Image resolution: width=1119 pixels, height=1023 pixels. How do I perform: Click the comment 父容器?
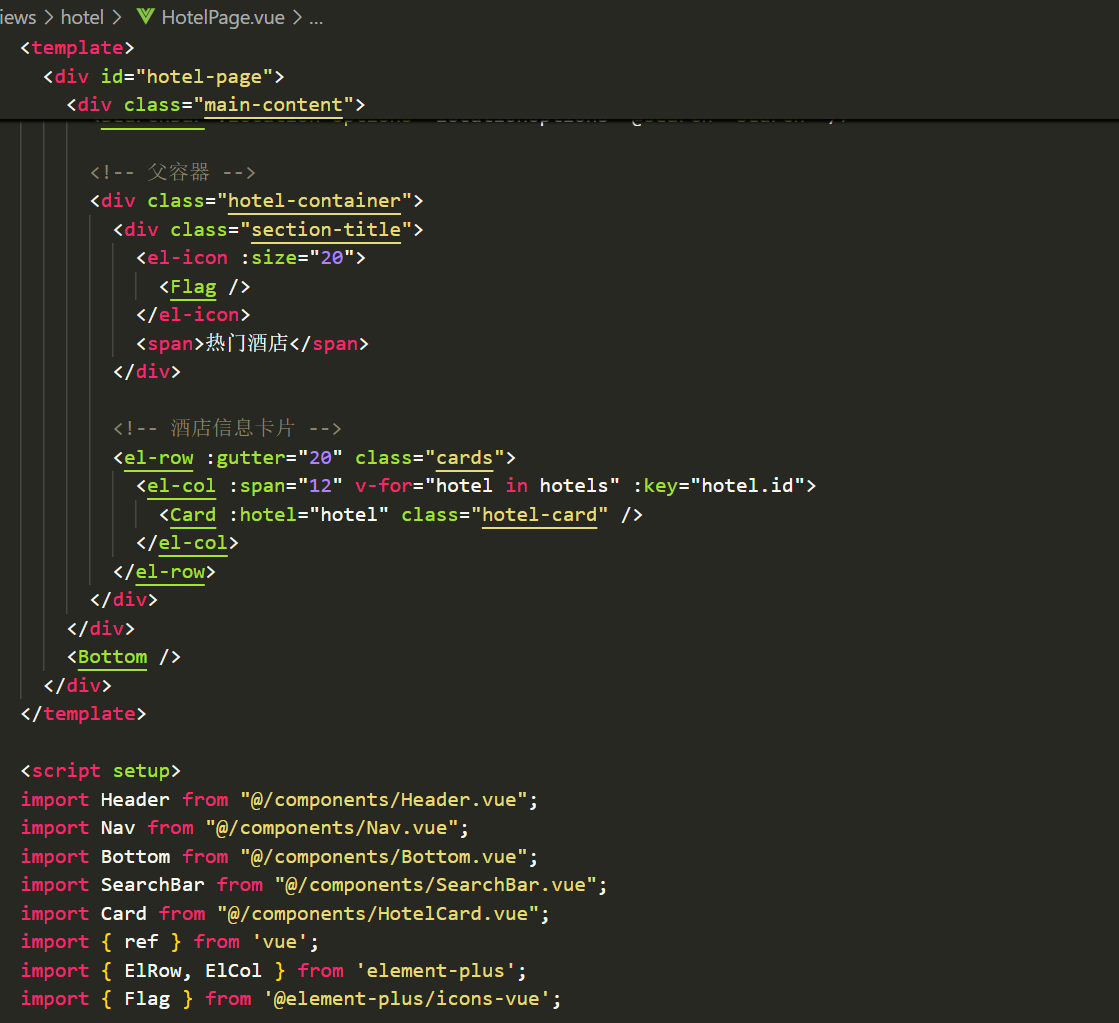click(x=173, y=172)
